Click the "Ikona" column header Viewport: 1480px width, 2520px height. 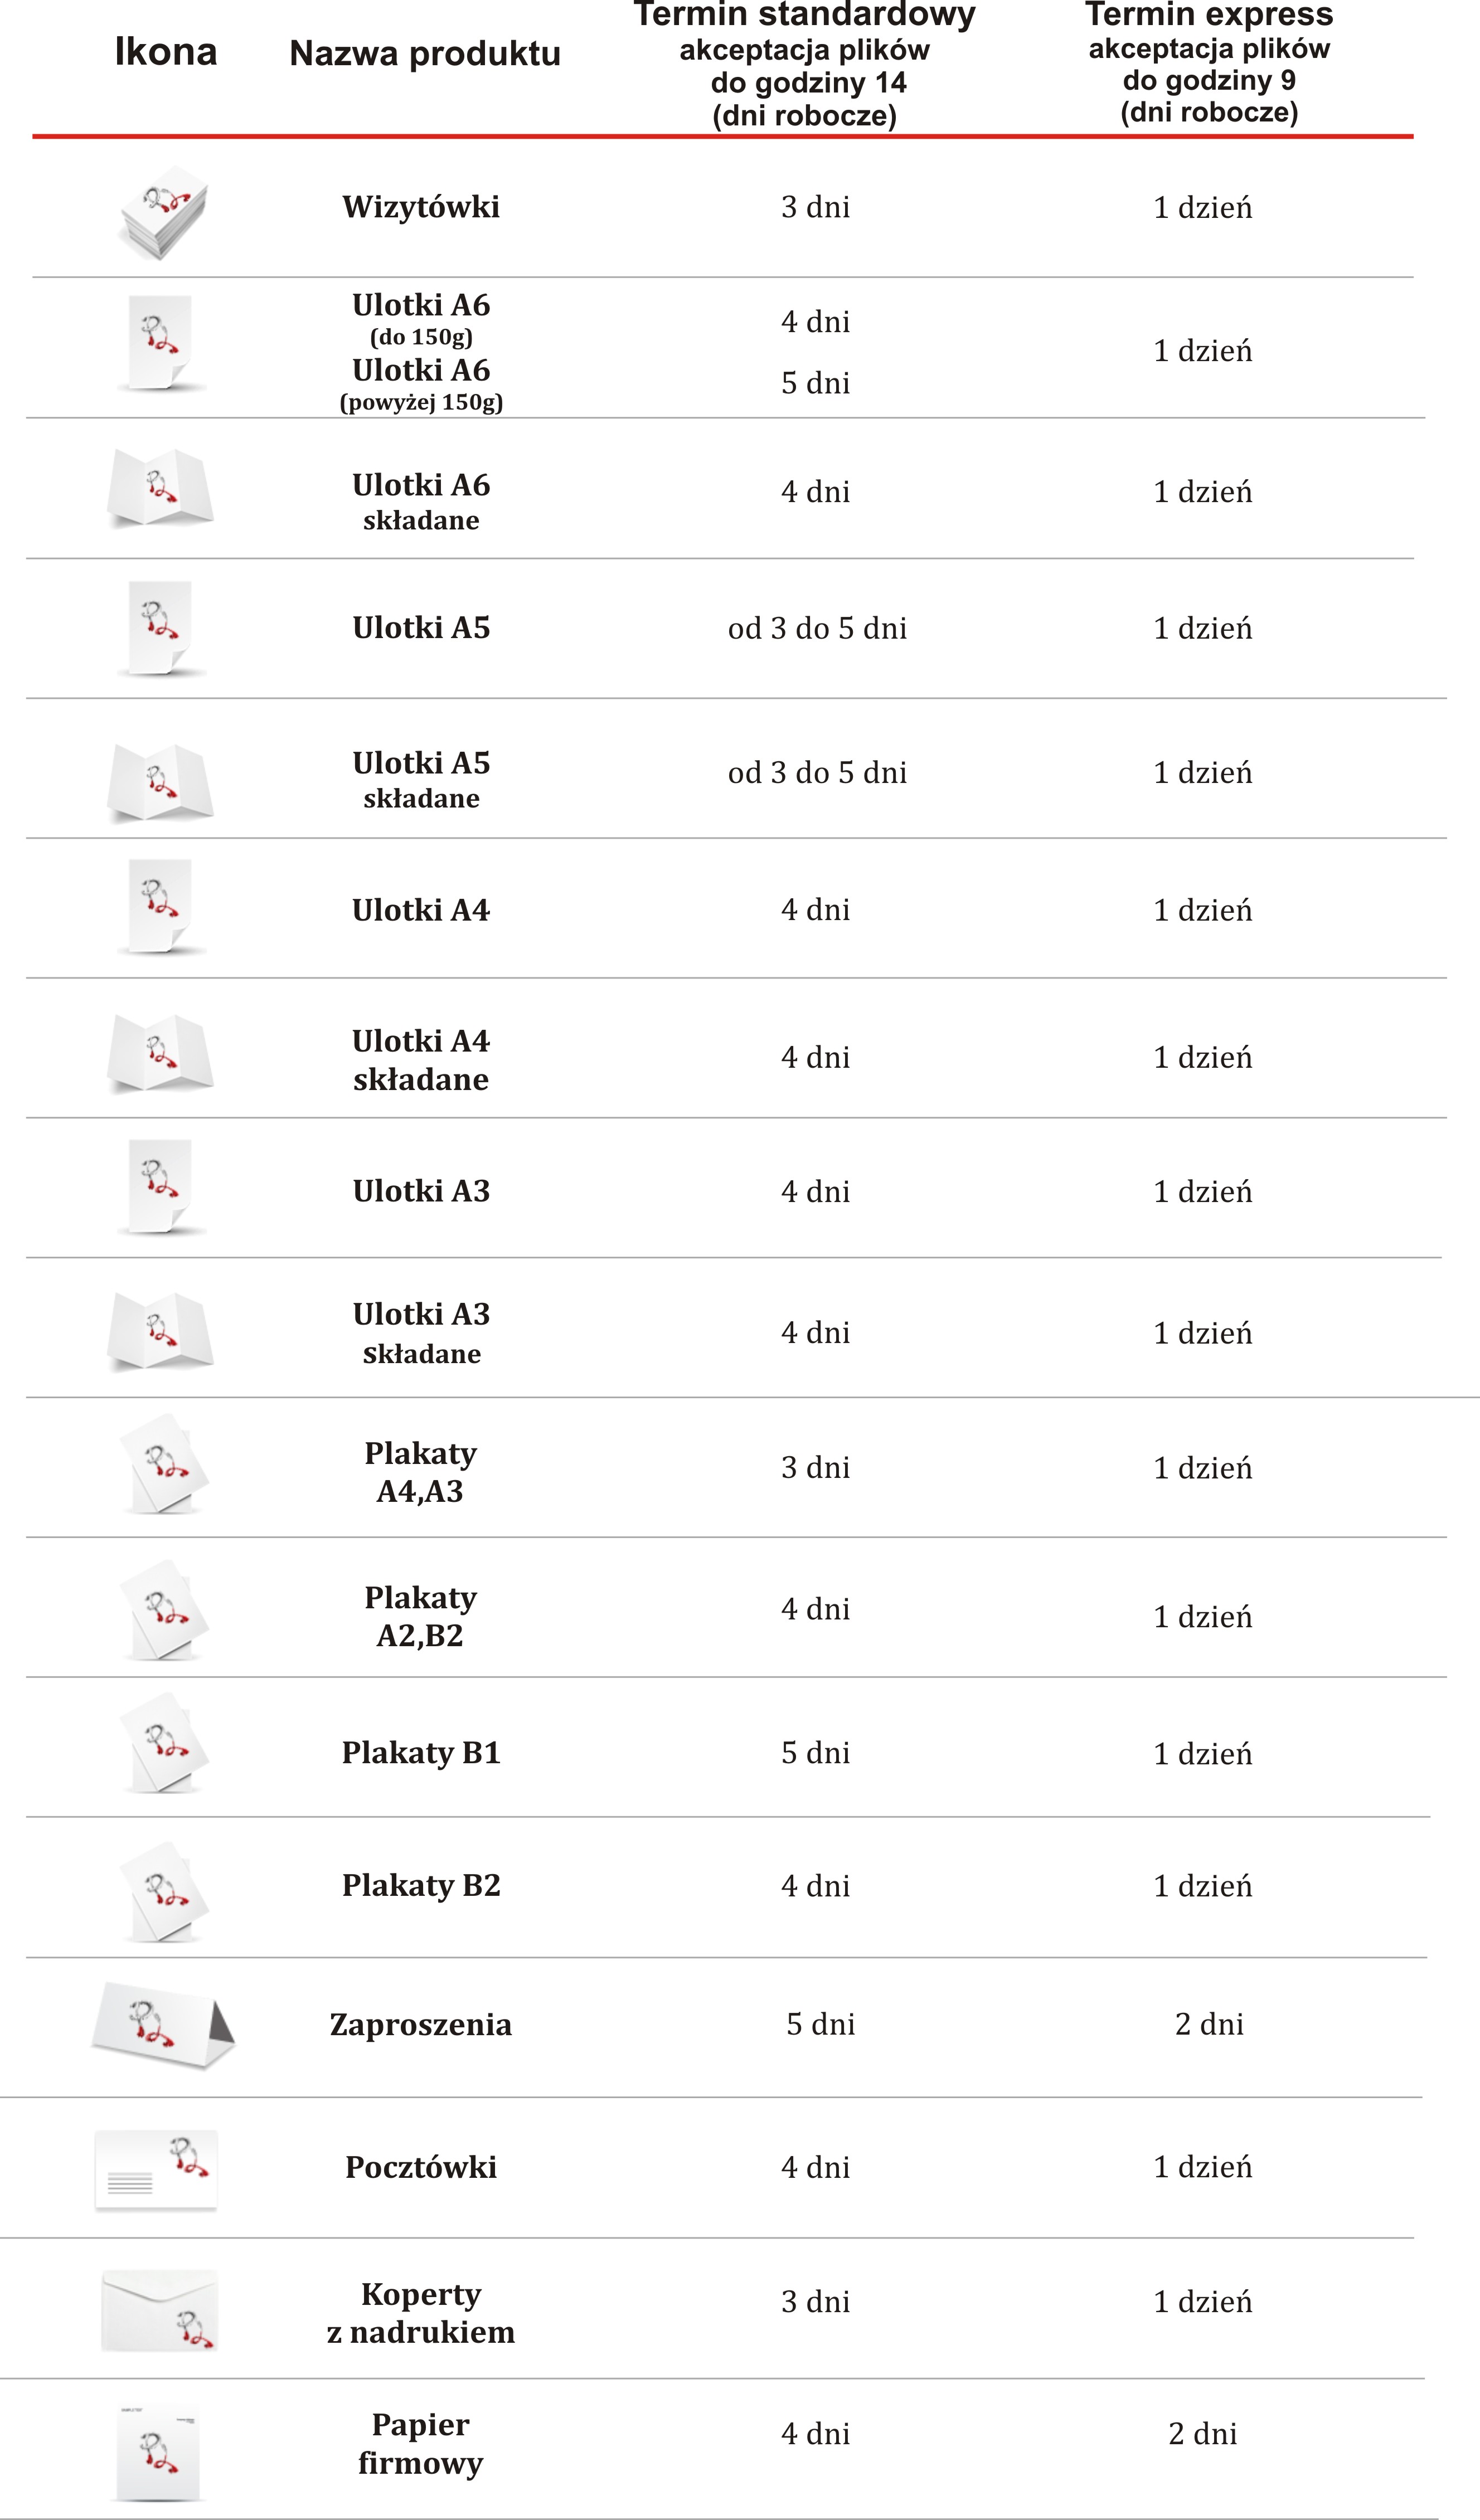tap(166, 52)
